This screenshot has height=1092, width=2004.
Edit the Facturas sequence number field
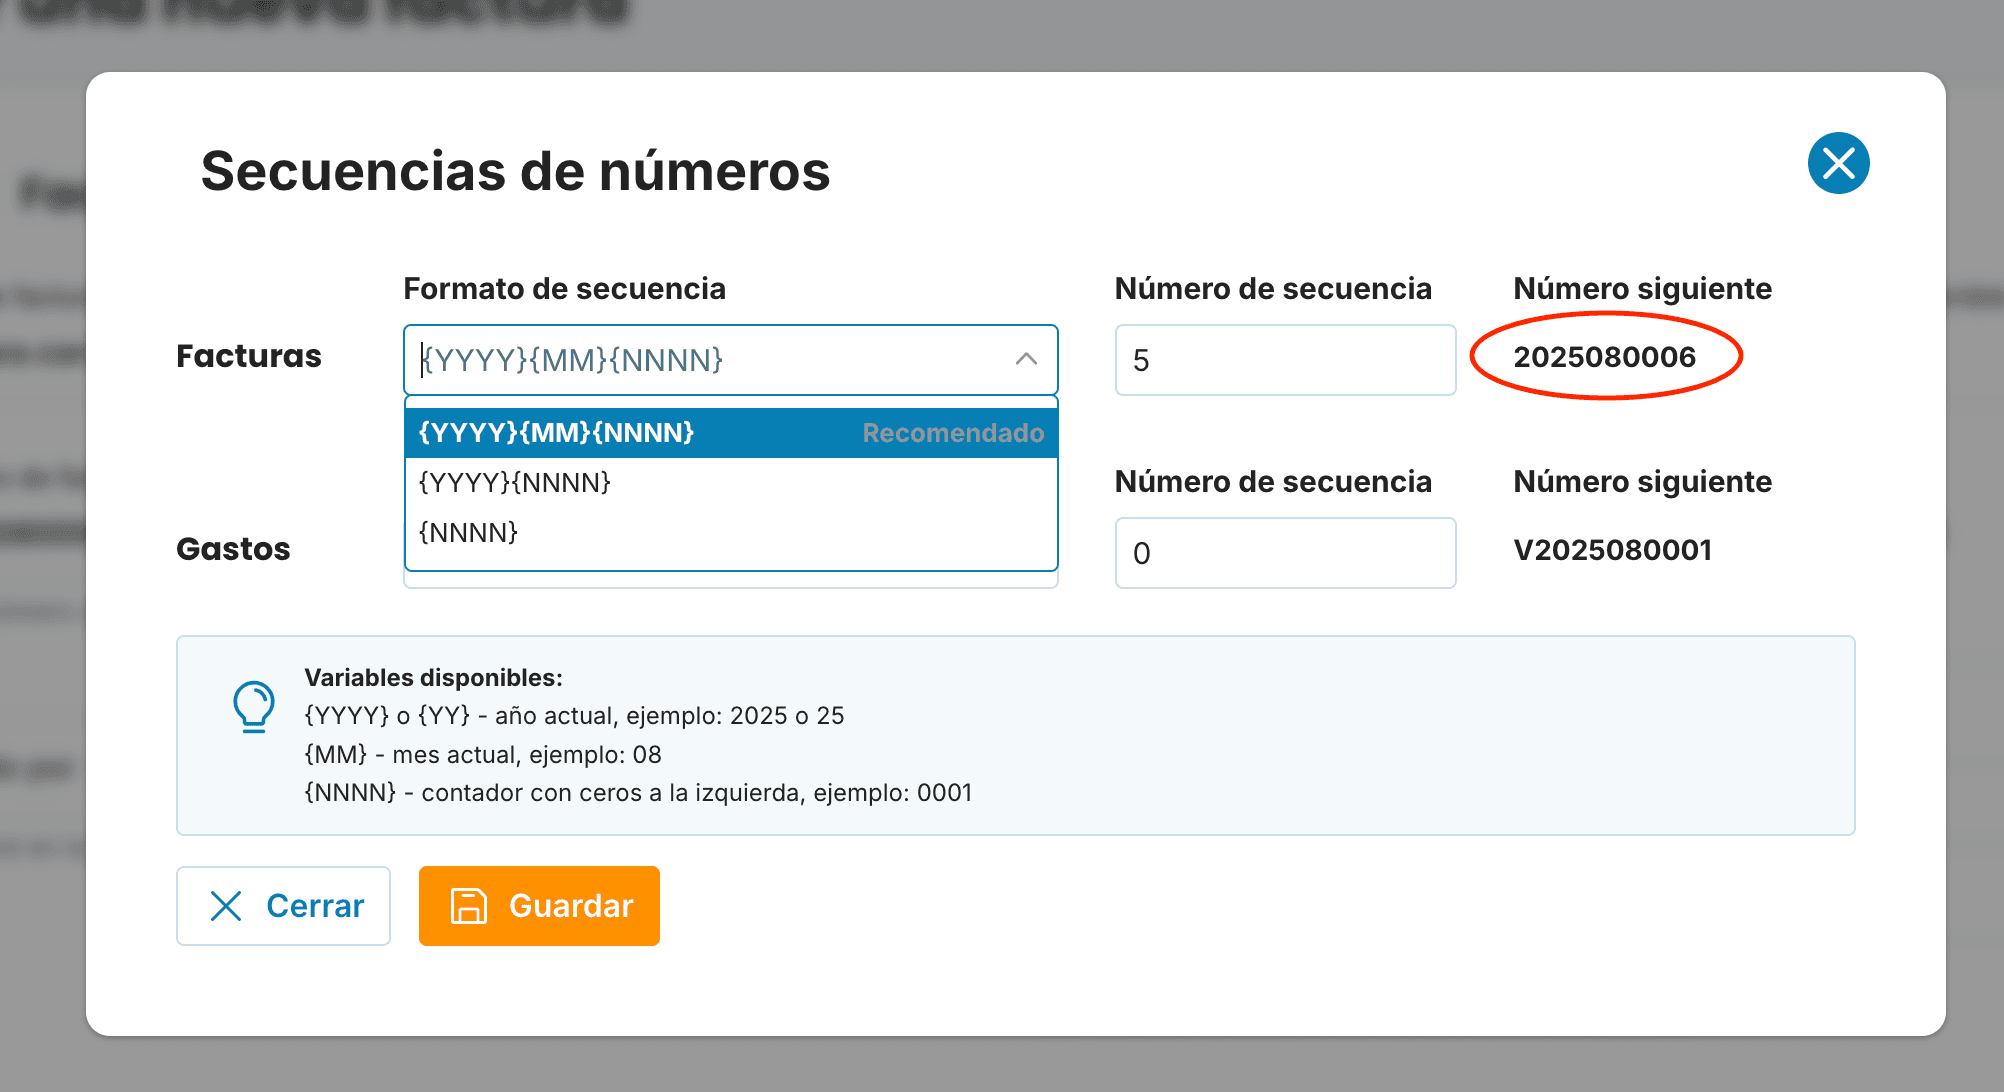tap(1285, 360)
